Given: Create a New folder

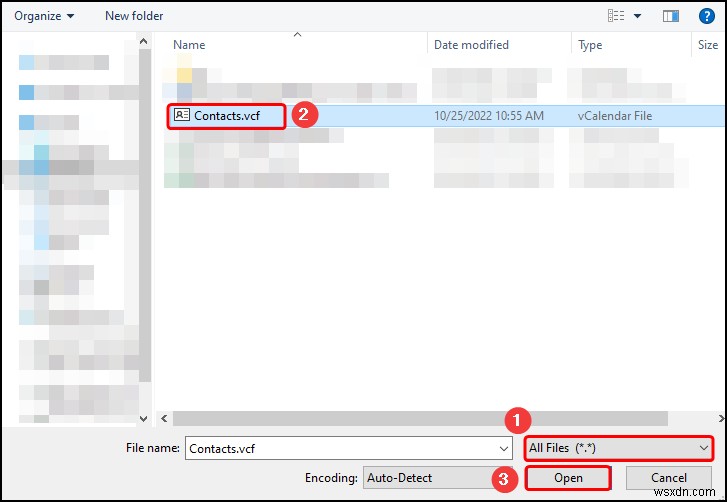Looking at the screenshot, I should click(134, 16).
